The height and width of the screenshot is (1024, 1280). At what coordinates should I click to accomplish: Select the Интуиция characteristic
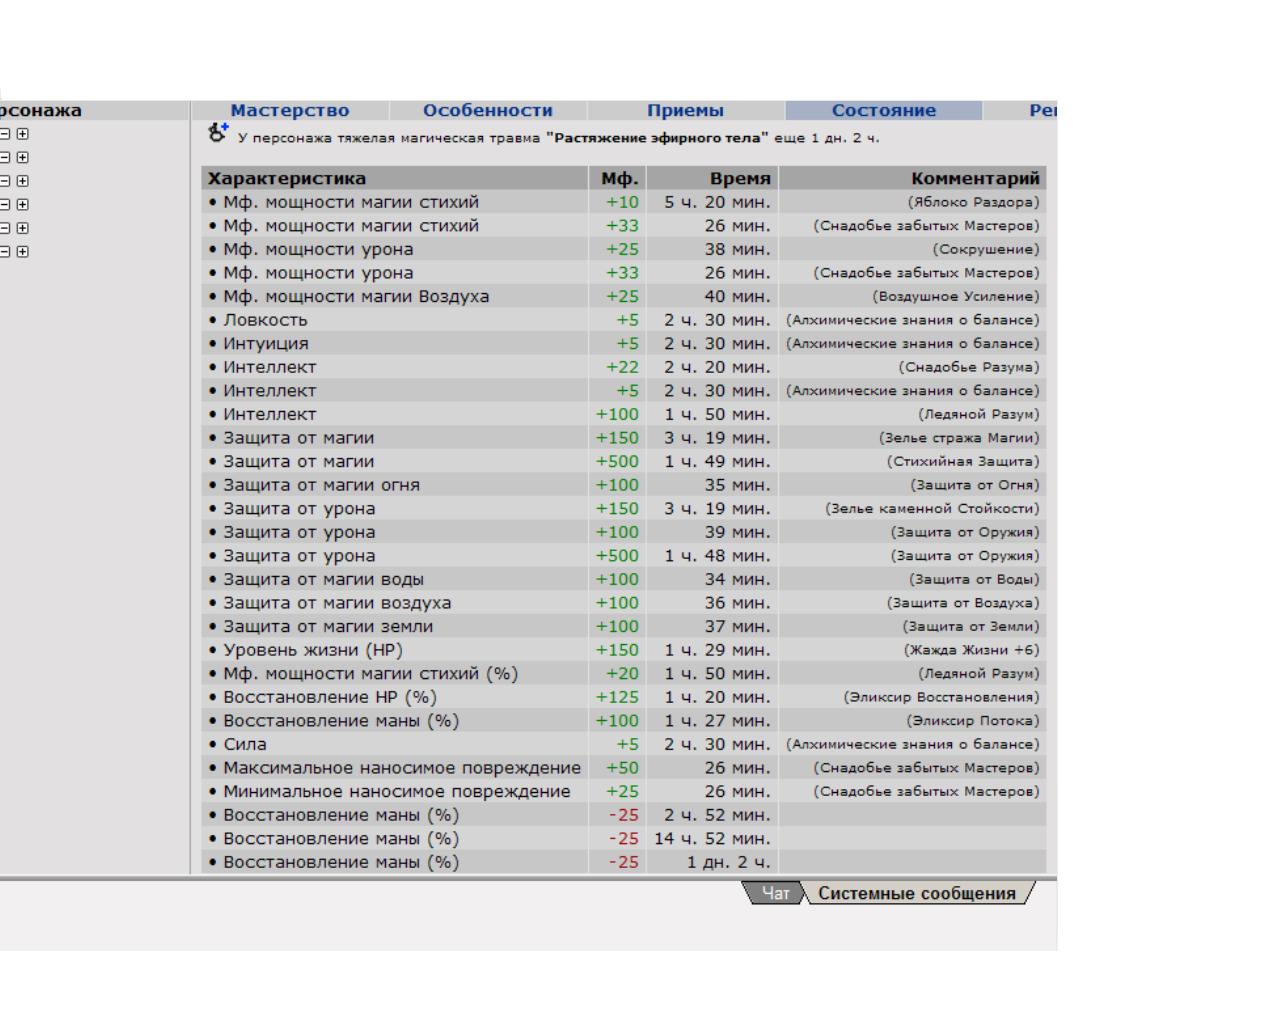tap(266, 344)
